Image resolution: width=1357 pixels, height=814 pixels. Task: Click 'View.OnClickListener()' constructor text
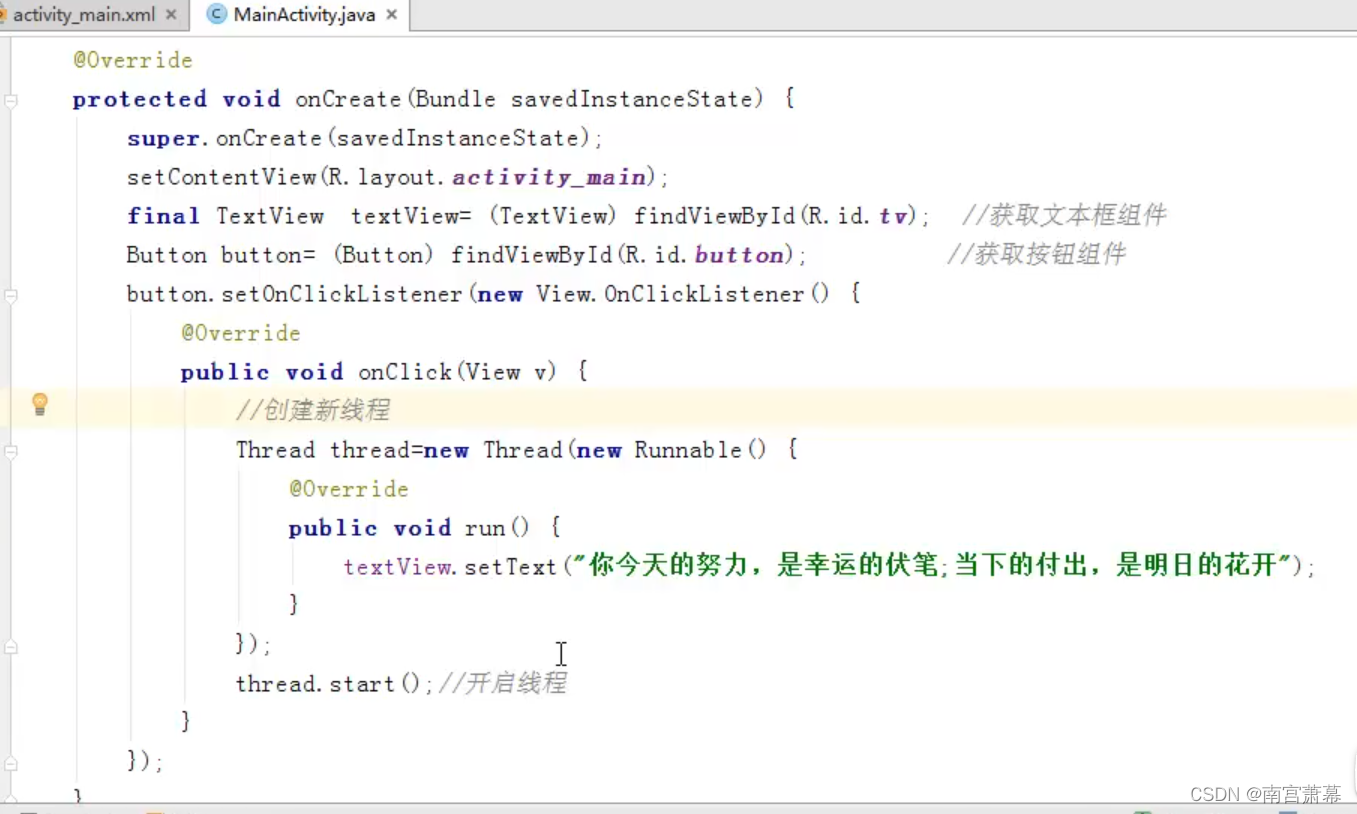683,294
